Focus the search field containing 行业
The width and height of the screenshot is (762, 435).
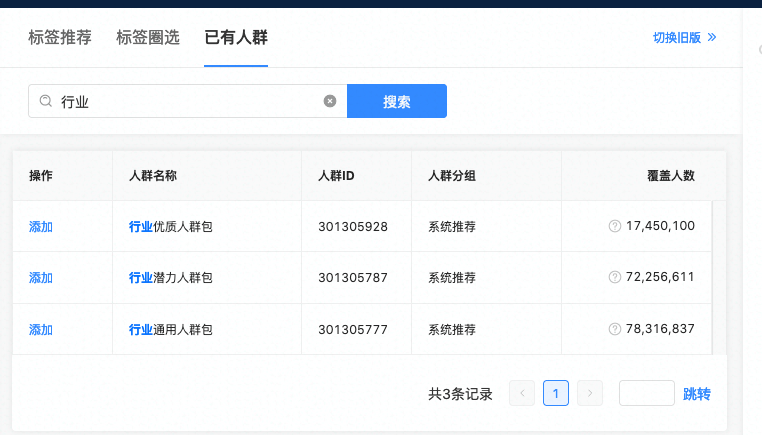[188, 101]
